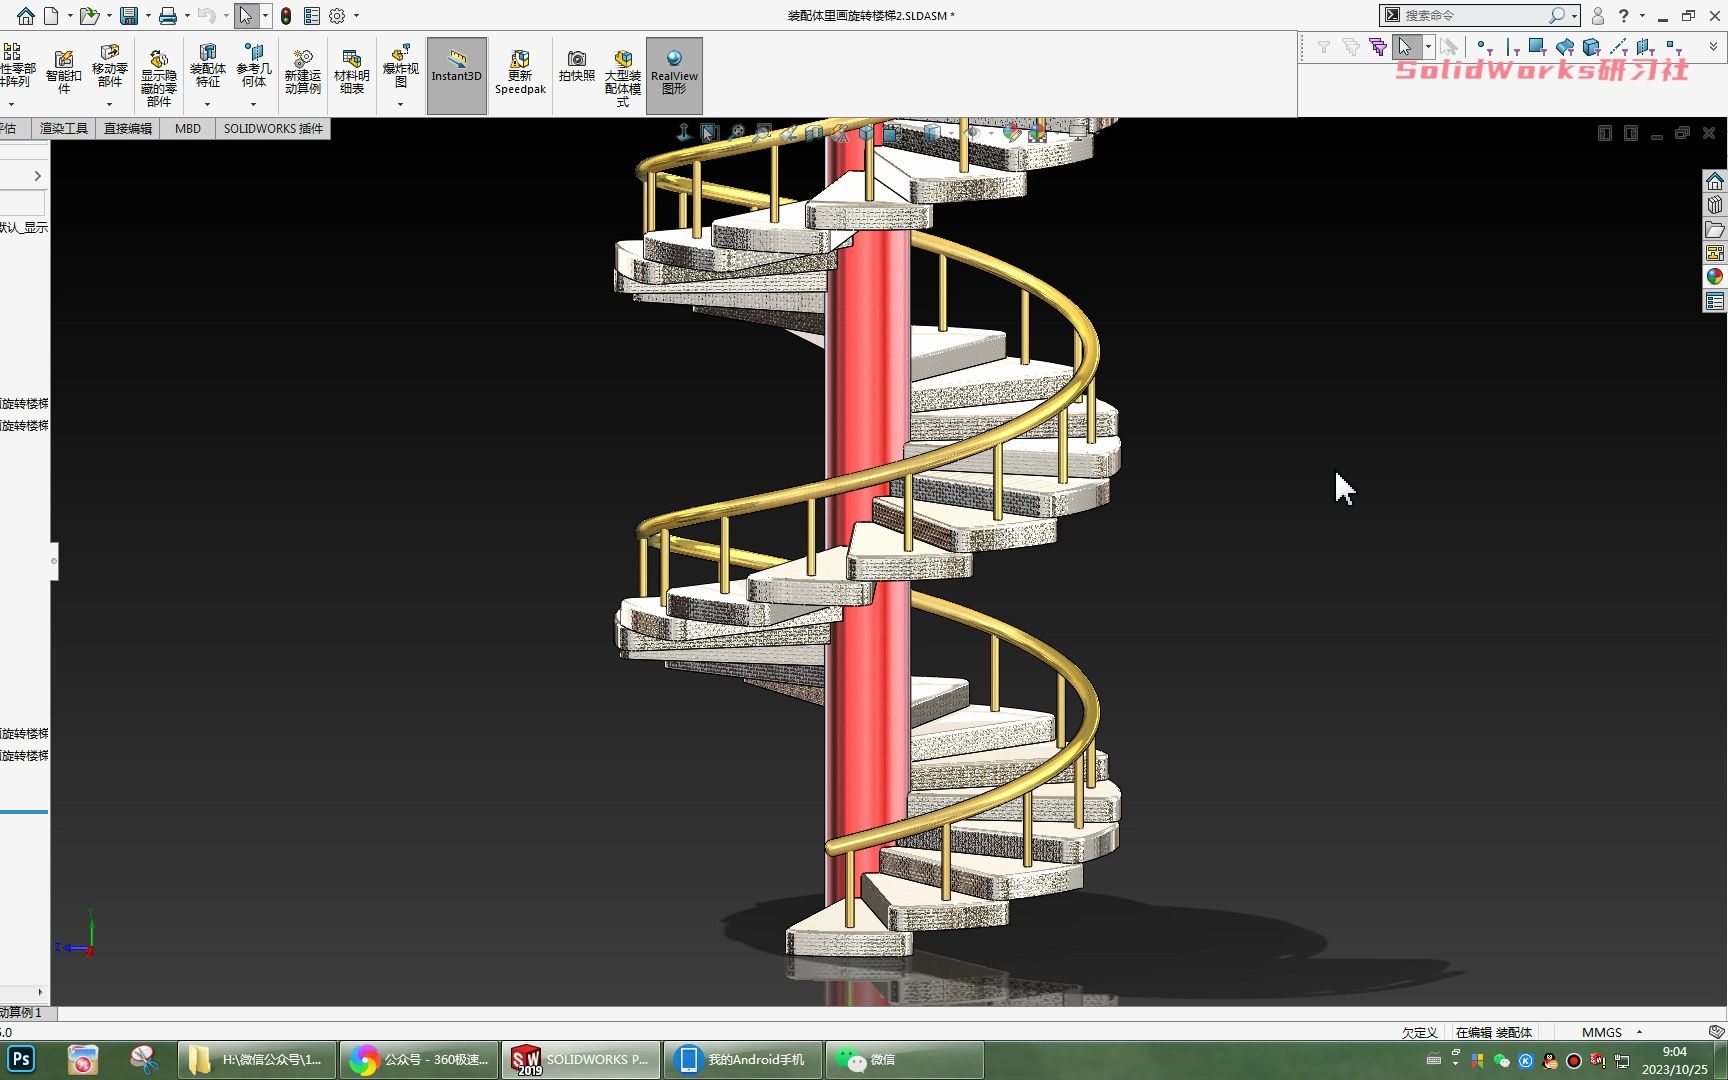The height and width of the screenshot is (1080, 1728).
Task: Open Custom Properties in task pane
Action: coord(1715,301)
